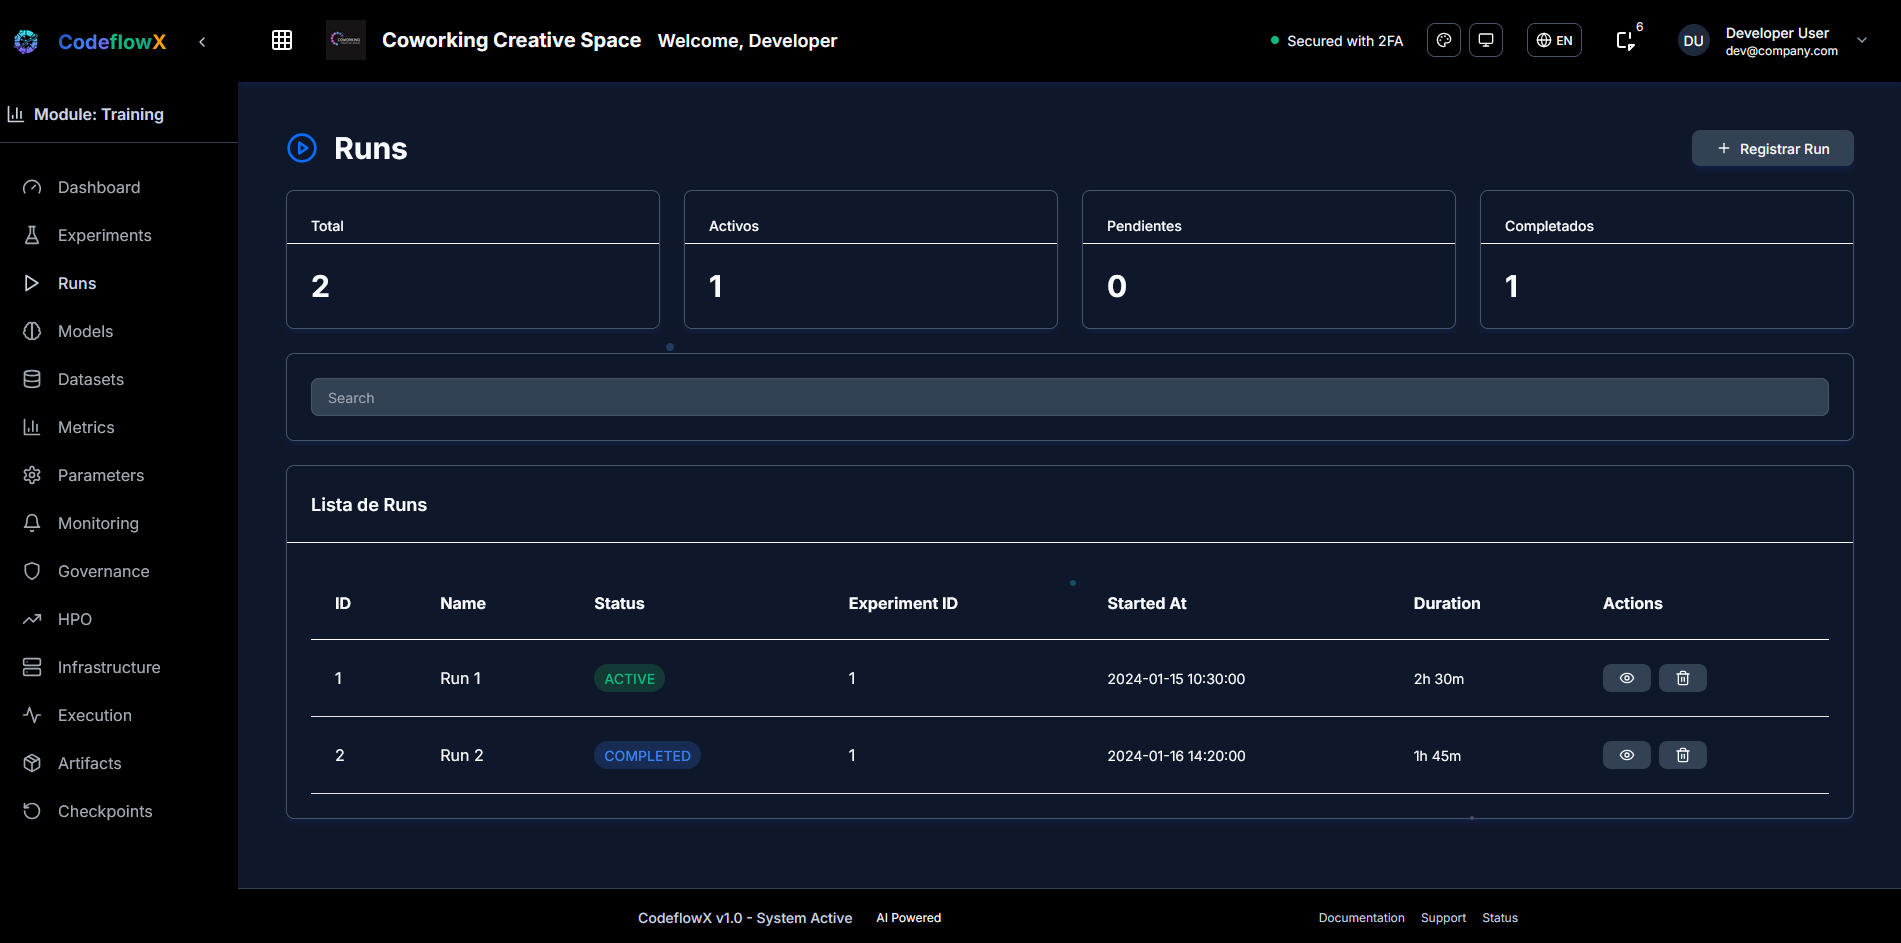Select the COMPLETED status badge
This screenshot has height=943, width=1901.
coord(647,755)
